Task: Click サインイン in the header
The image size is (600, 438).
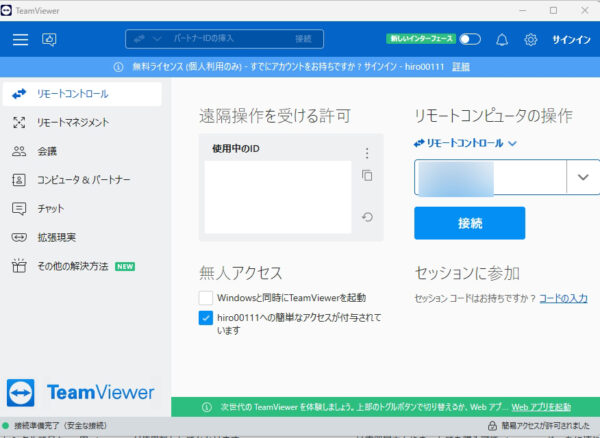Action: [571, 39]
